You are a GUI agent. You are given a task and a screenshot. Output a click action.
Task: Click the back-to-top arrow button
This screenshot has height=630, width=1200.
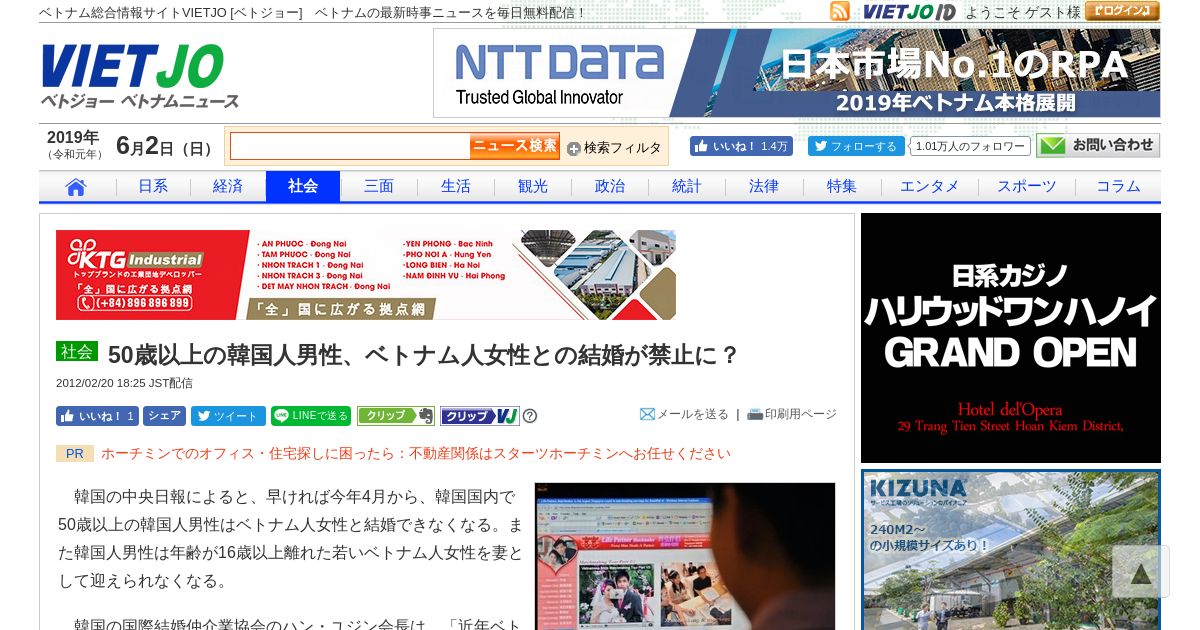(1141, 572)
